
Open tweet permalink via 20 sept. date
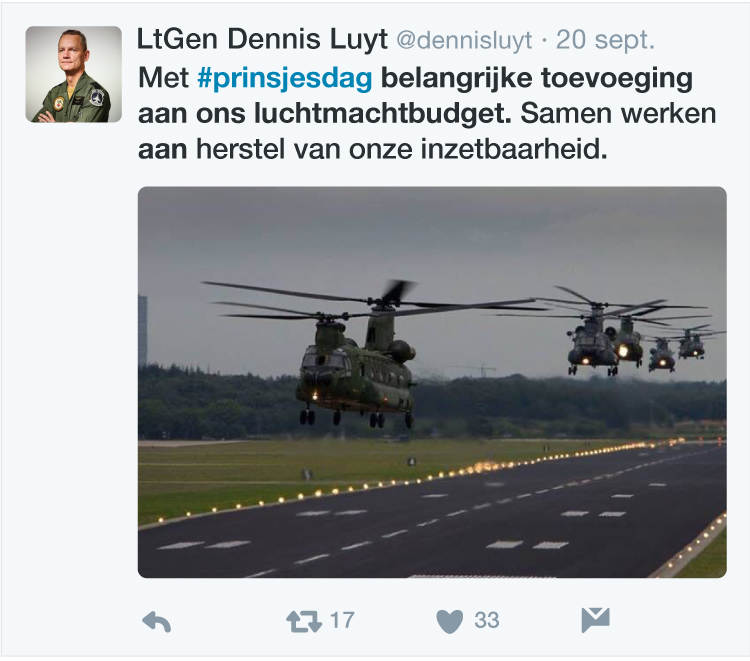click(605, 40)
